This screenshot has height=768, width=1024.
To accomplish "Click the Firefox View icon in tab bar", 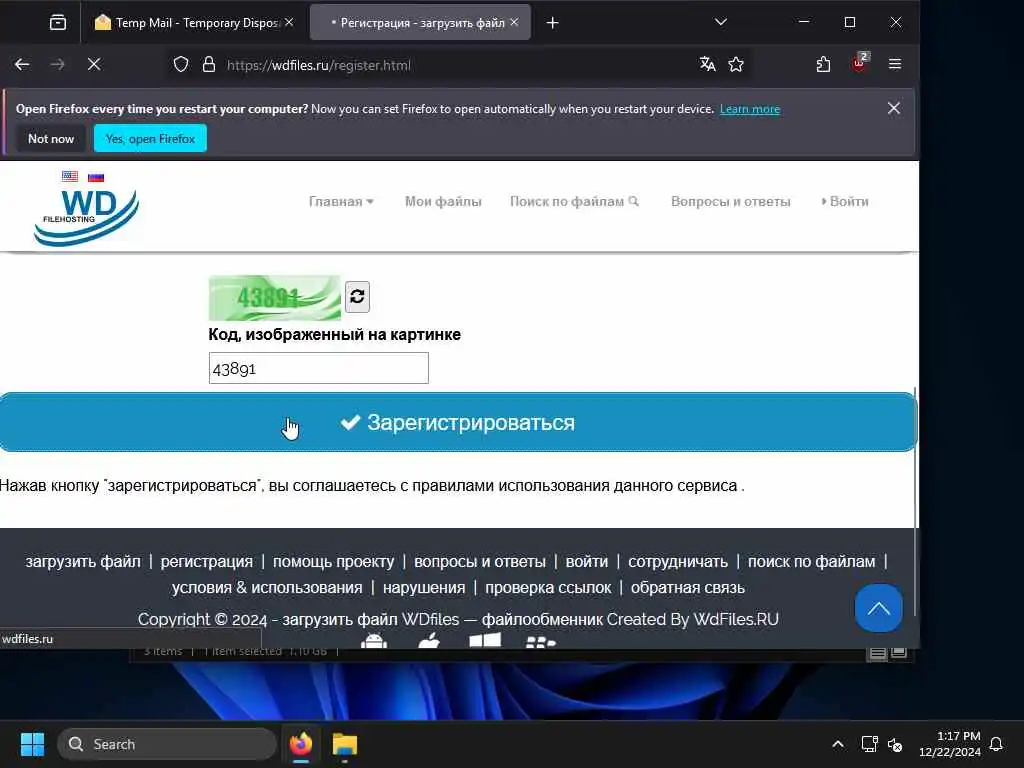I will 58,23.
